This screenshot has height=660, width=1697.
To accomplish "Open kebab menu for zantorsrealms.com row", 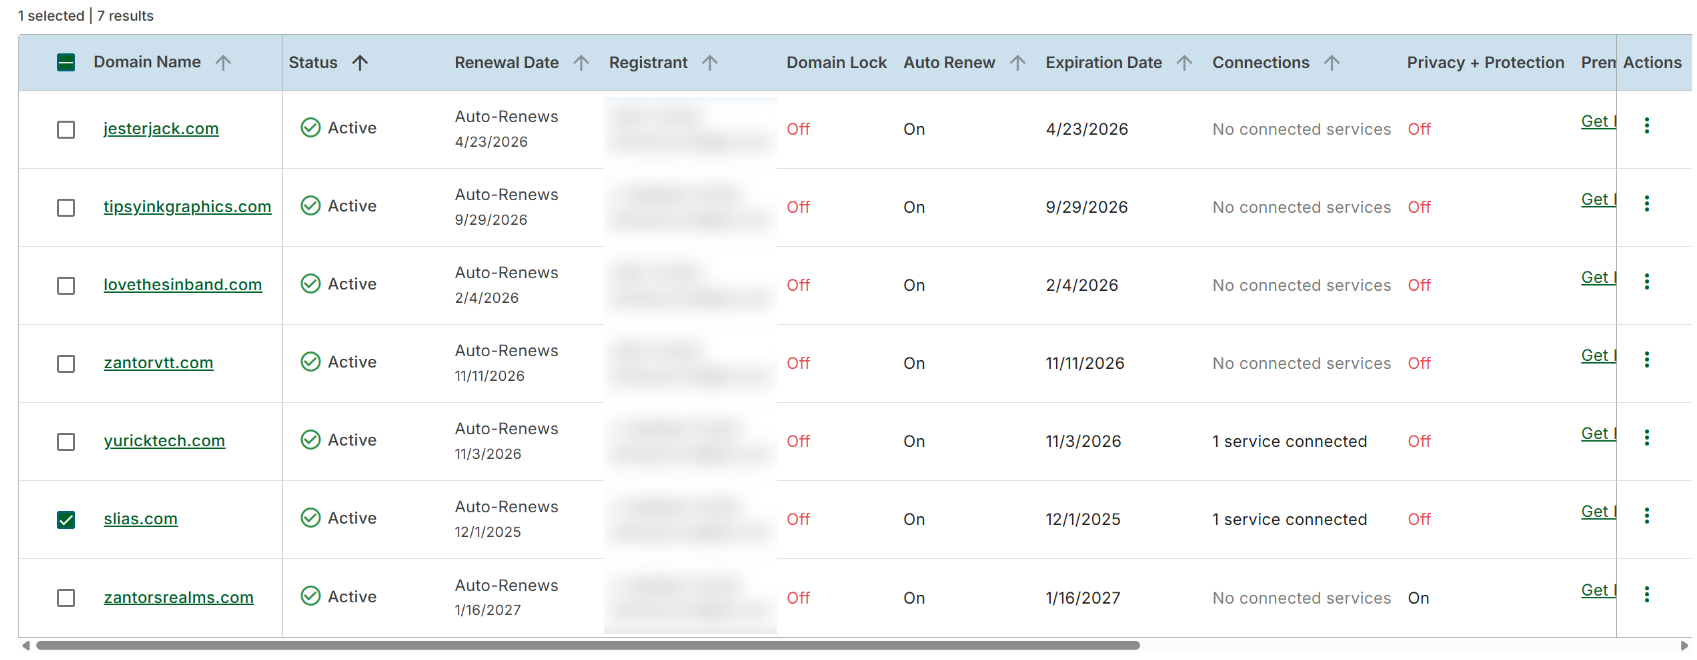I will [1646, 594].
